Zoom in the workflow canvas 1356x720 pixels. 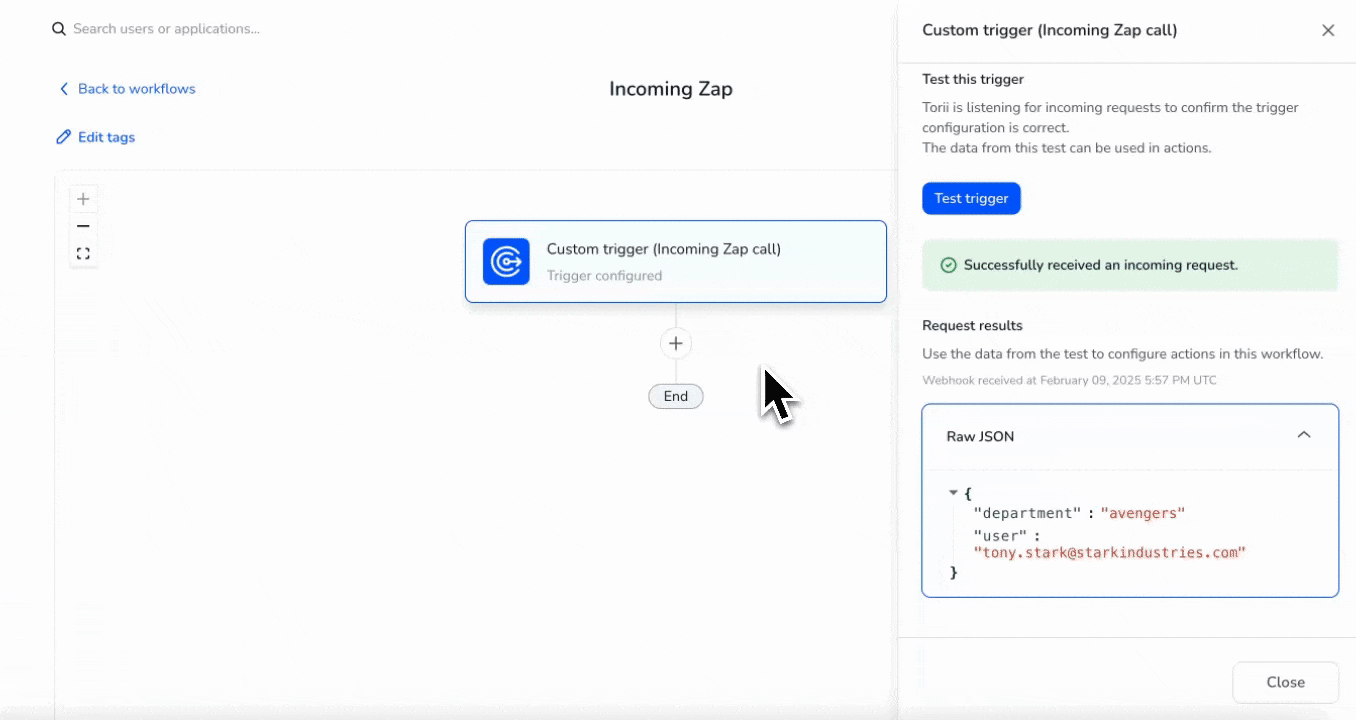pyautogui.click(x=83, y=199)
